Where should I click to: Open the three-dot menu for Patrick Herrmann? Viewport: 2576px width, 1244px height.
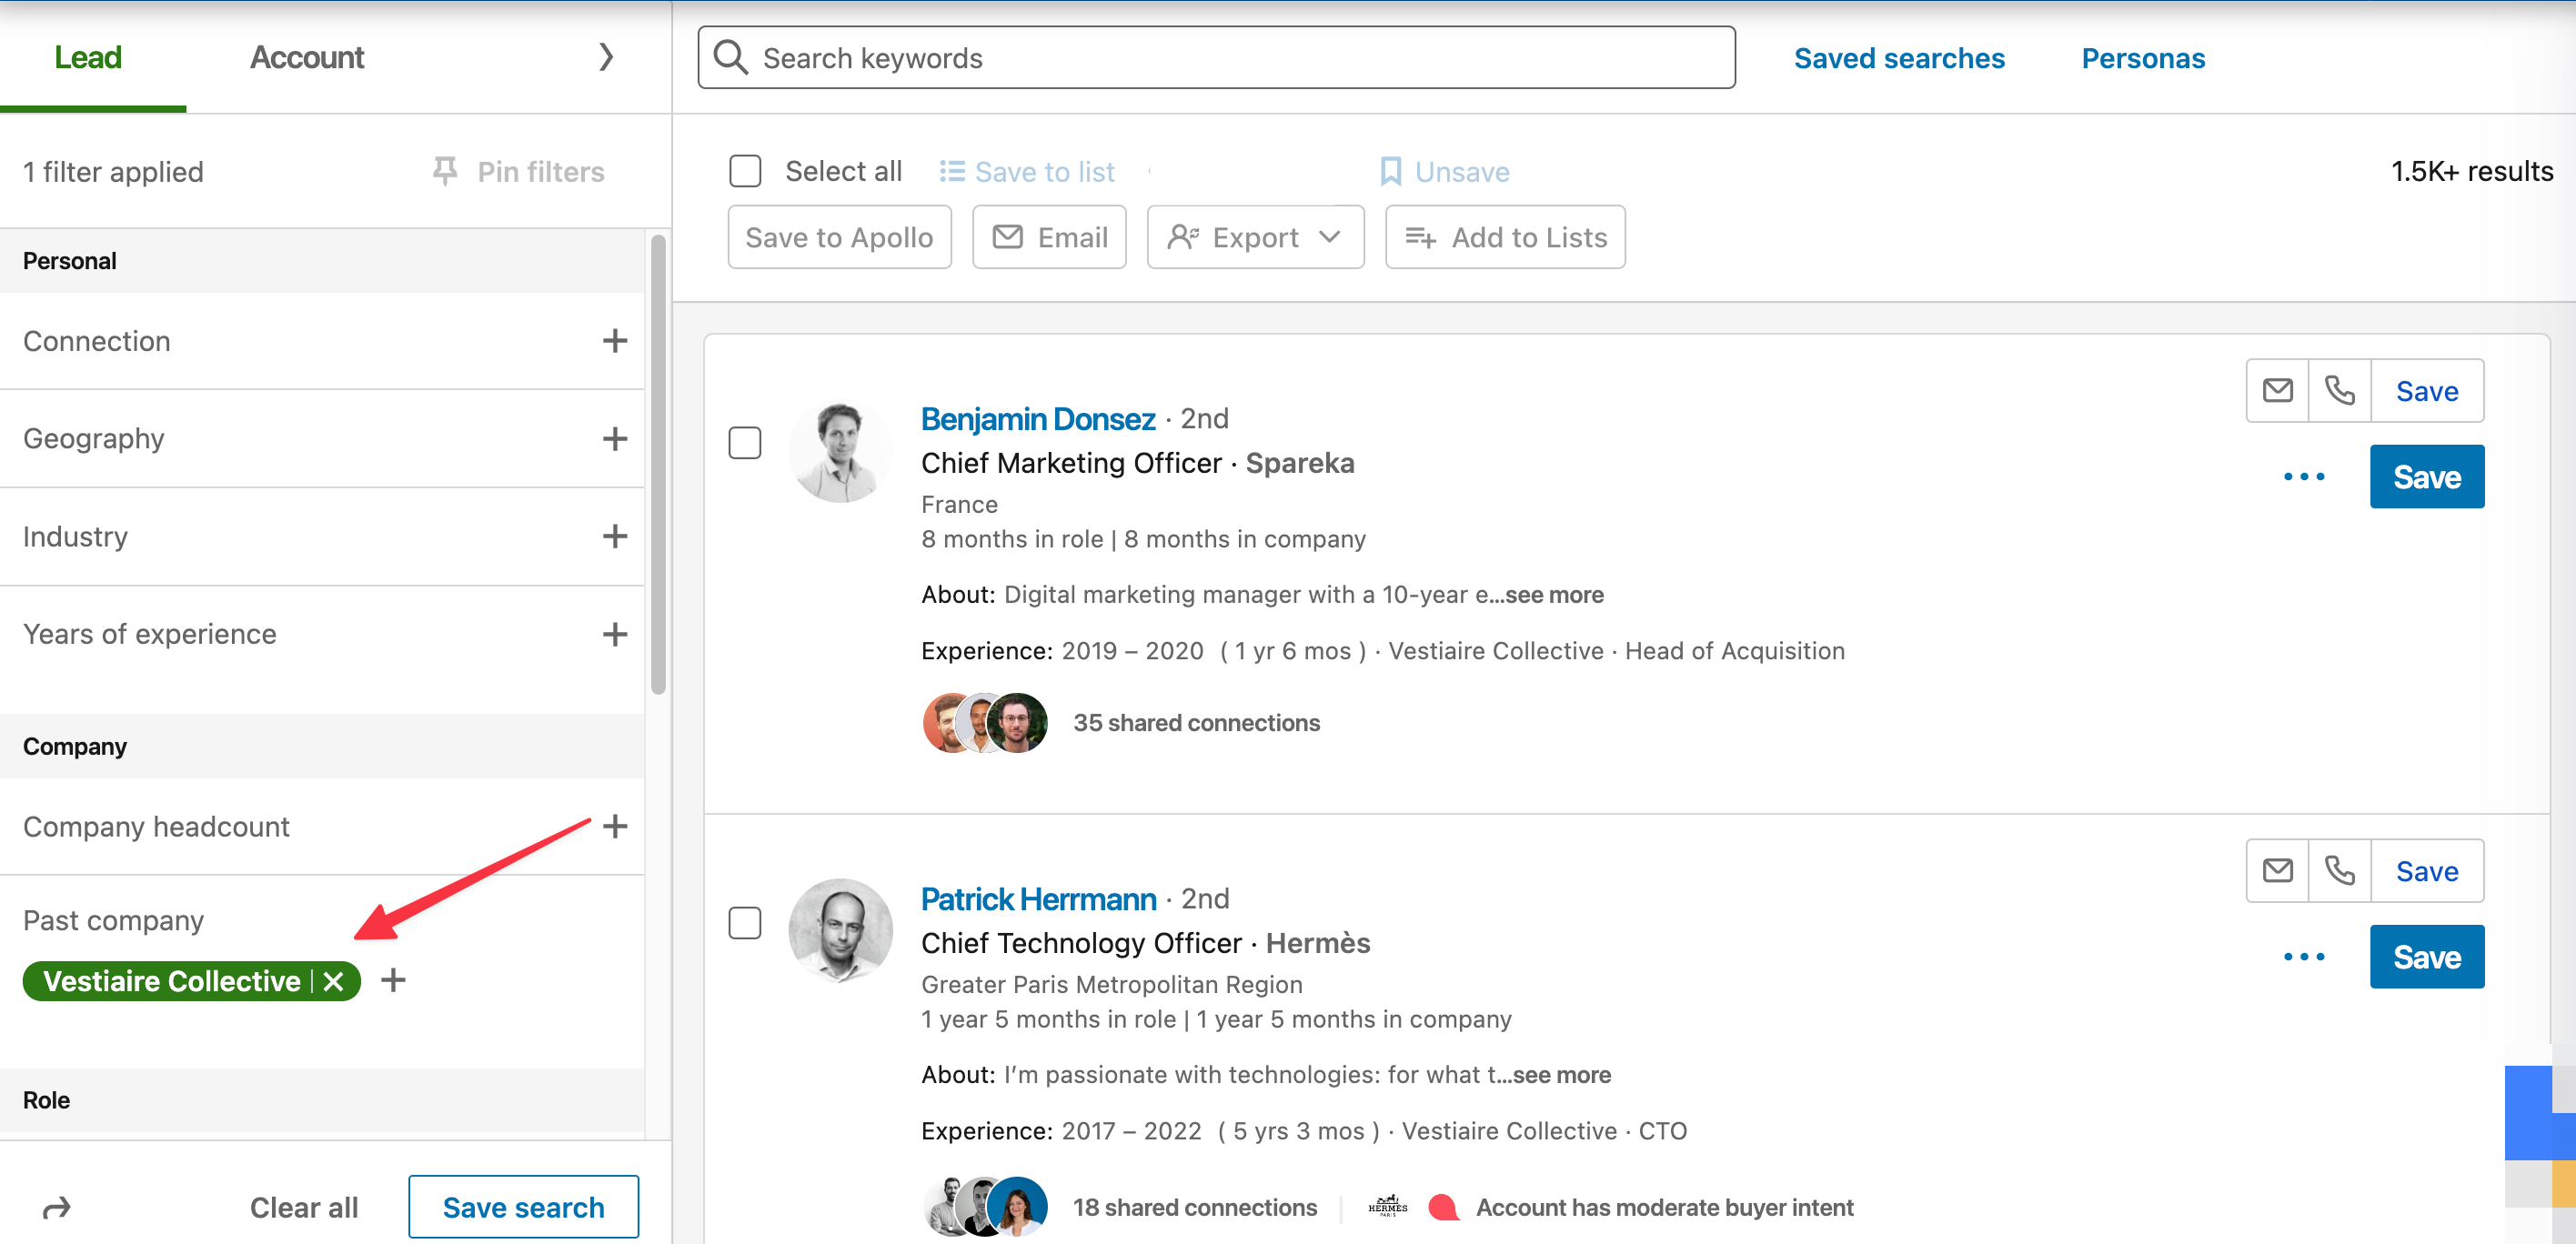tap(2304, 956)
